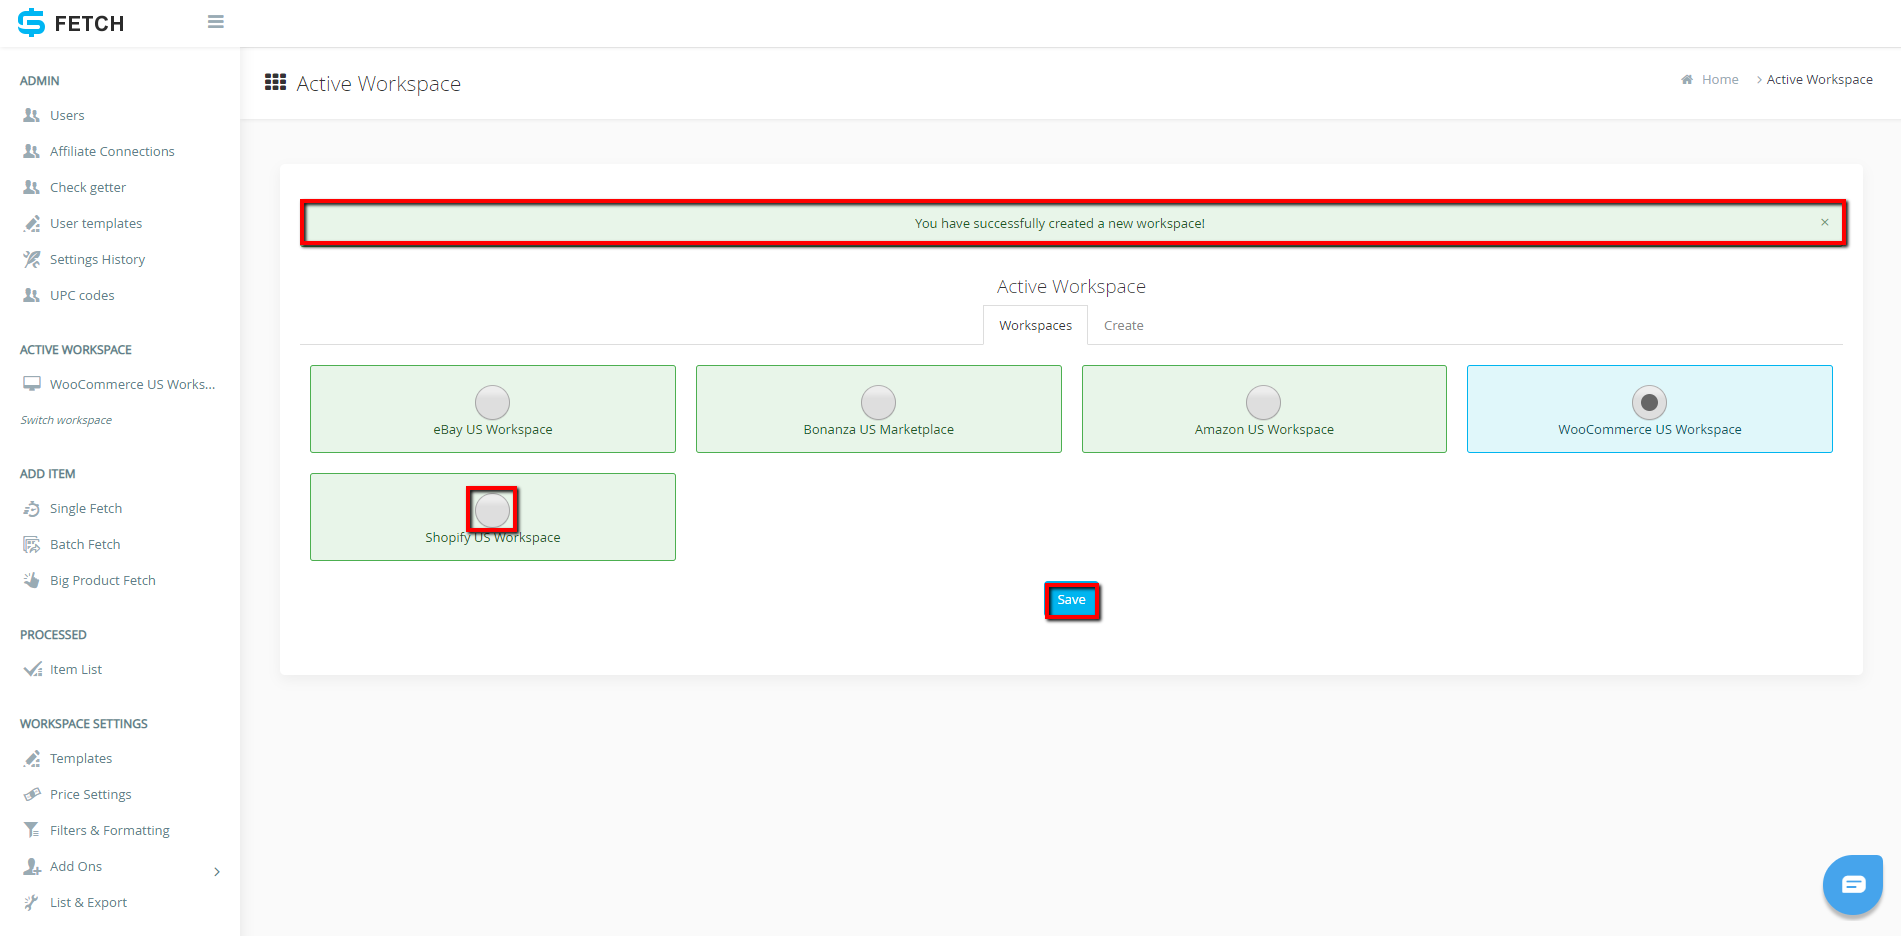Select the Amazon US Workspace radio button
This screenshot has height=936, width=1901.
point(1263,402)
